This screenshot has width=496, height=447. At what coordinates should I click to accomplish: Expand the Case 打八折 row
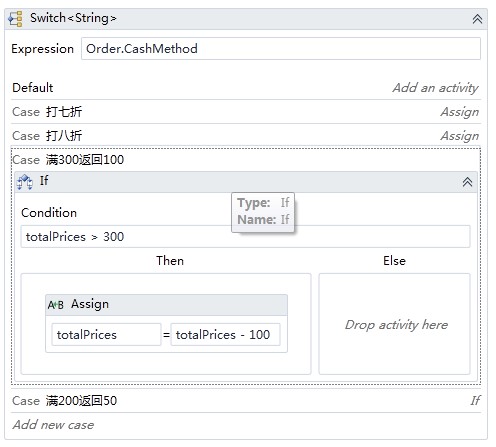[246, 136]
